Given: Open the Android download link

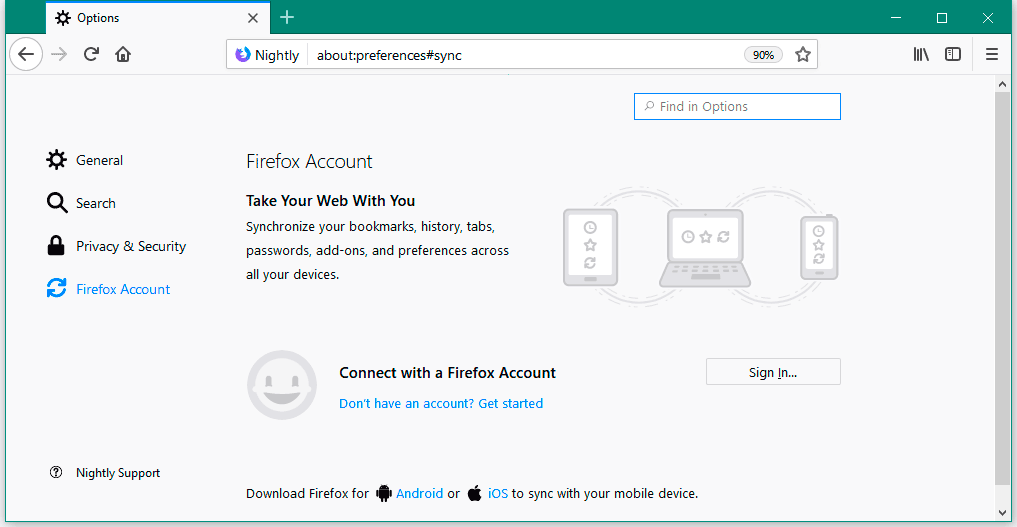Looking at the screenshot, I should click(419, 493).
